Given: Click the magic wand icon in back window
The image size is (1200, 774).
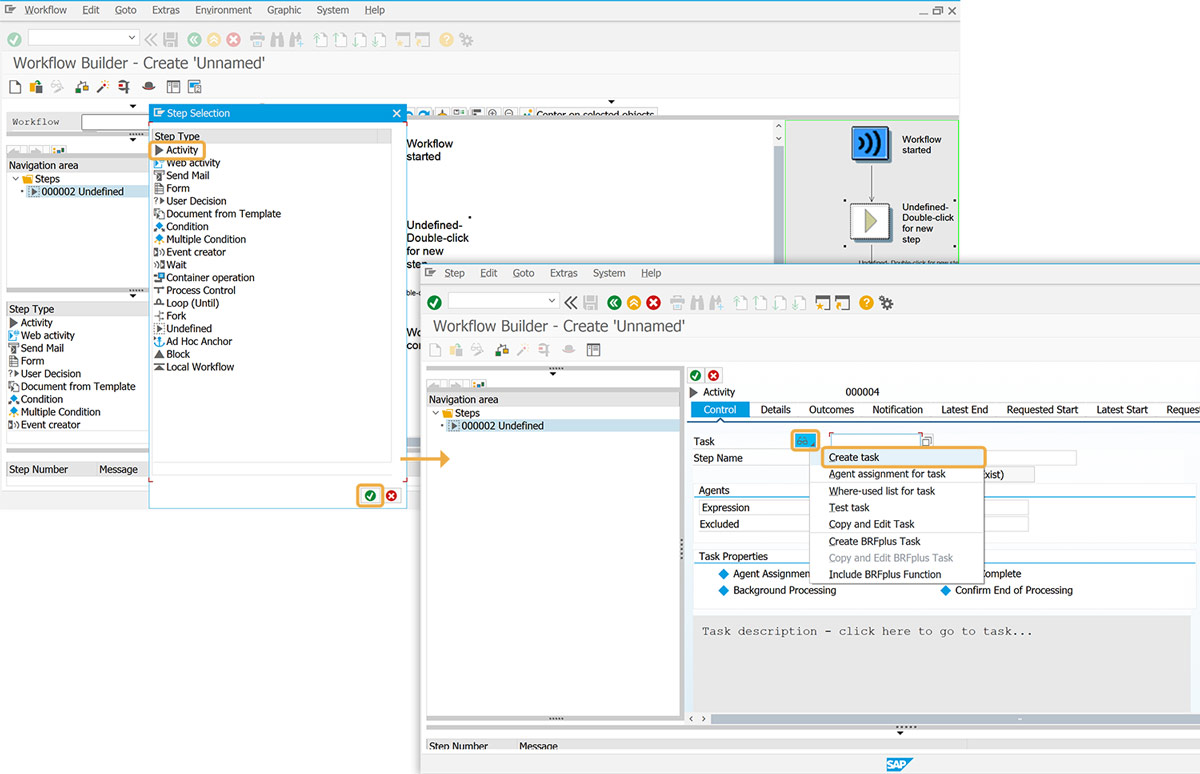Looking at the screenshot, I should pos(102,87).
